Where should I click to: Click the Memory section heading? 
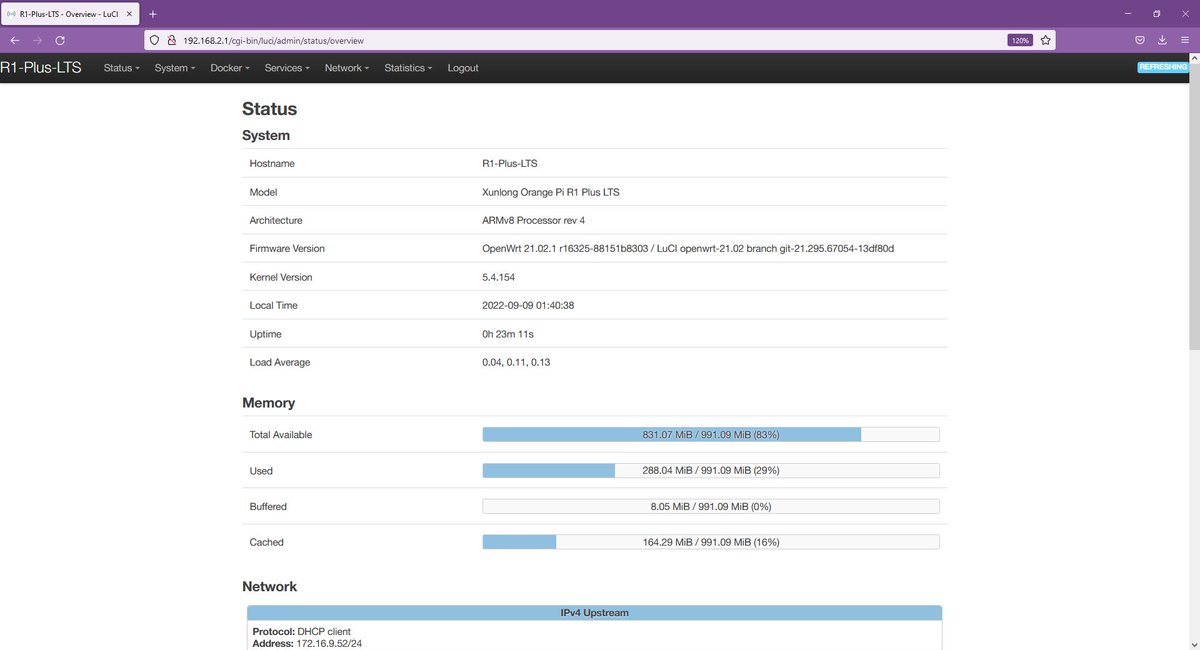pyautogui.click(x=269, y=403)
